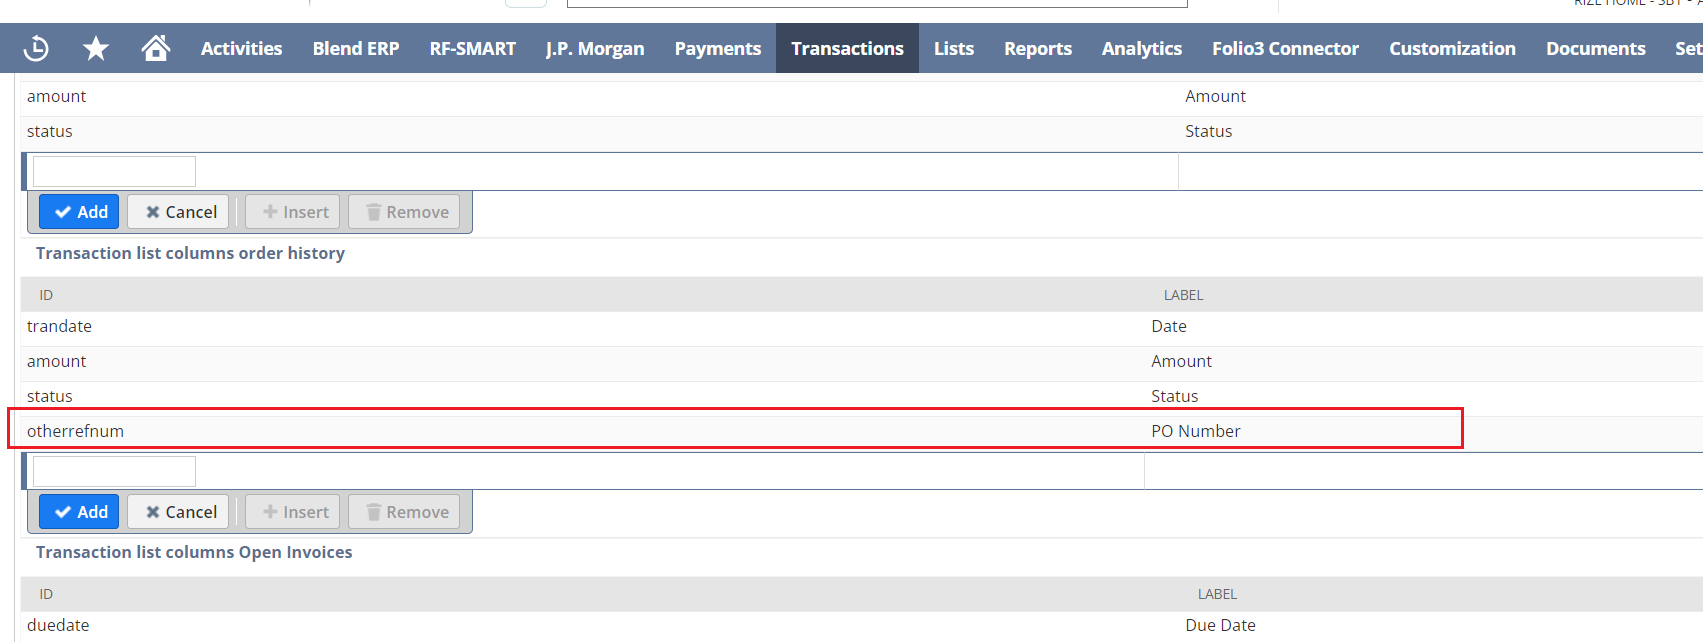Screen dimensions: 1703x642
Task: Open the Lists menu
Action: [x=953, y=48]
